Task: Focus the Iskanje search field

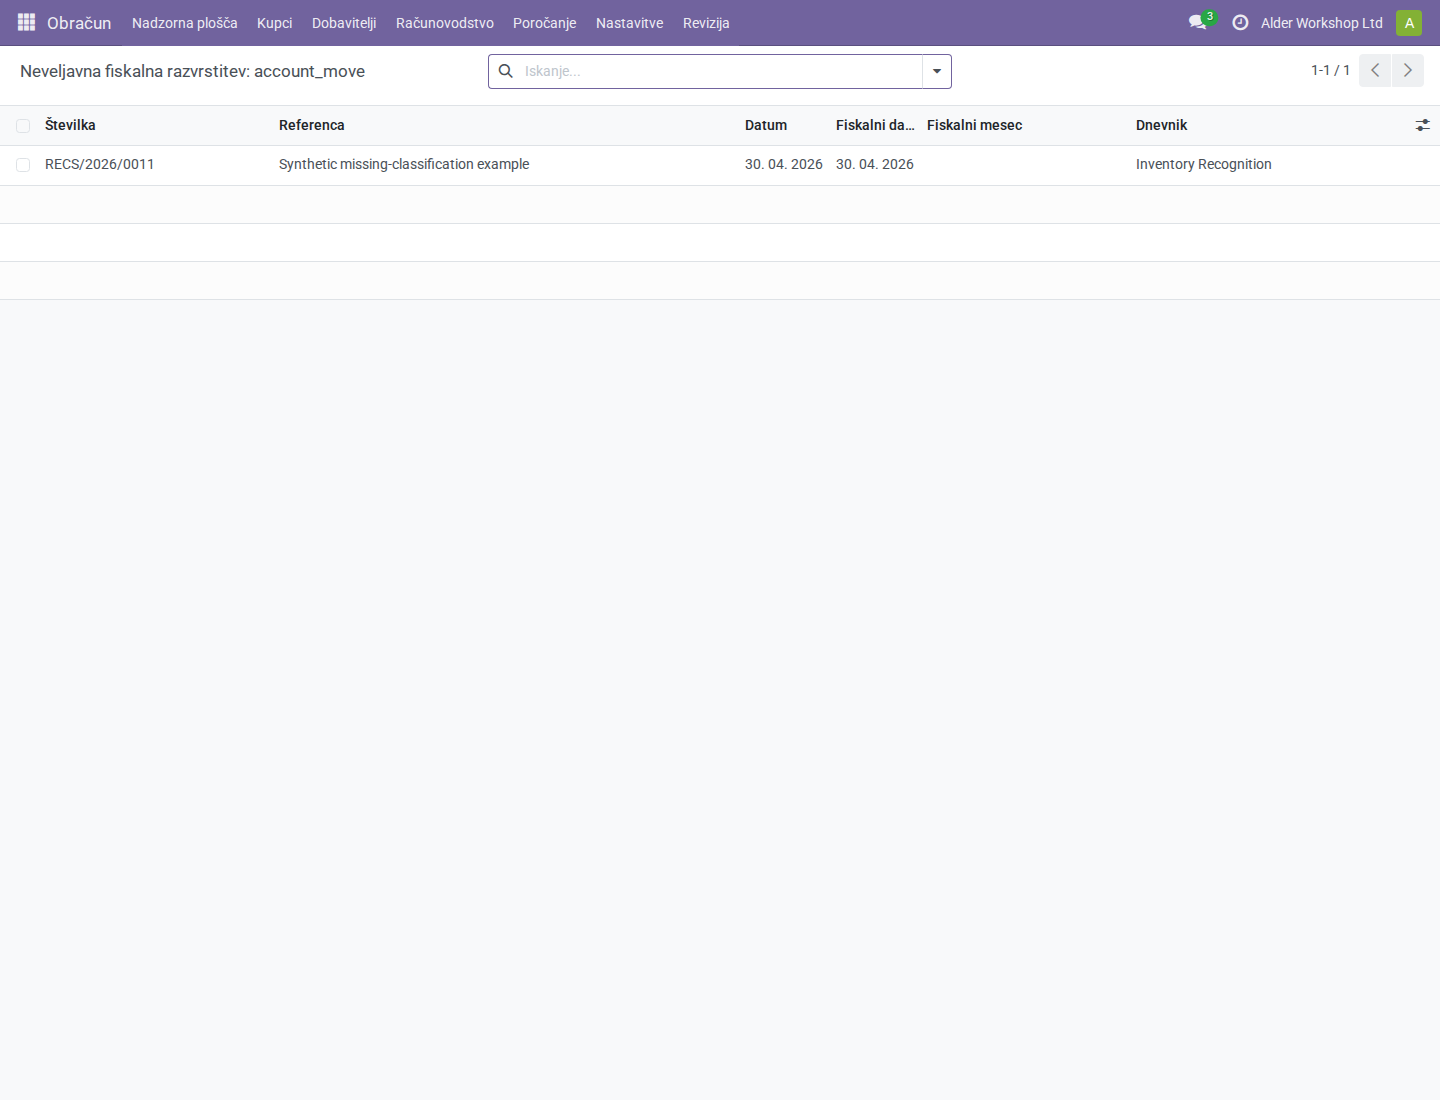Action: 720,71
